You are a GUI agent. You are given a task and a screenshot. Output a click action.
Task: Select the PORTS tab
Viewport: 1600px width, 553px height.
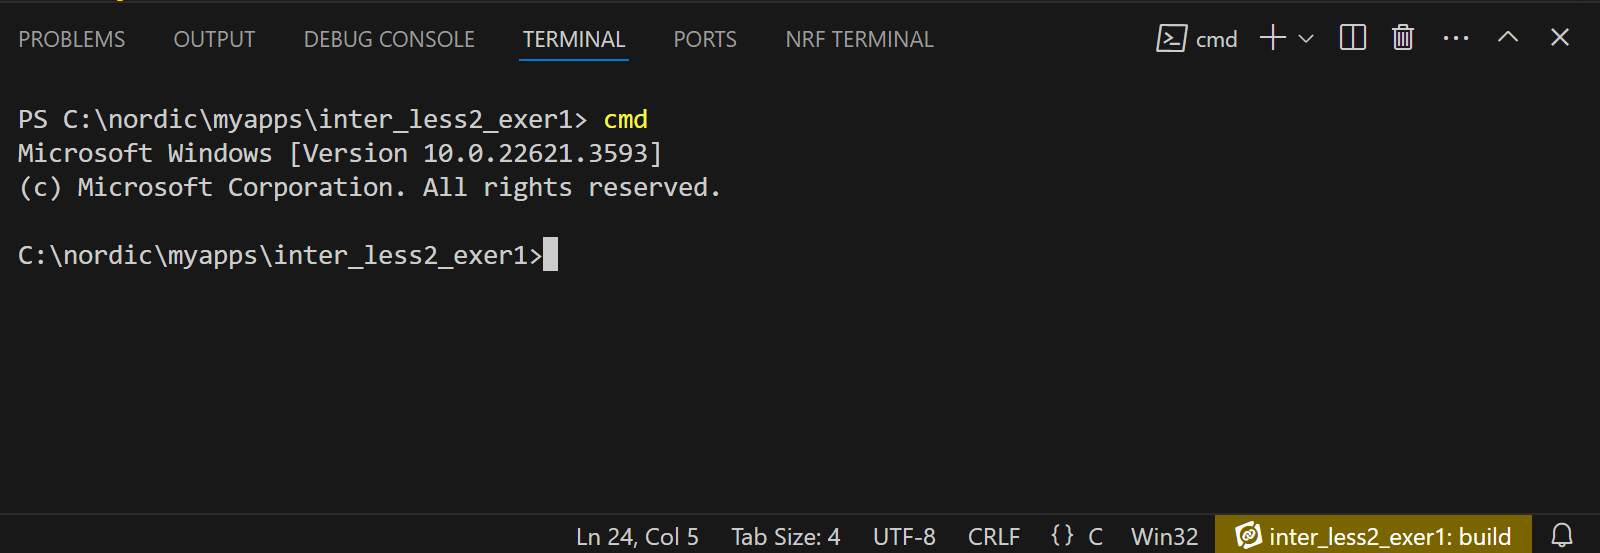tap(705, 39)
